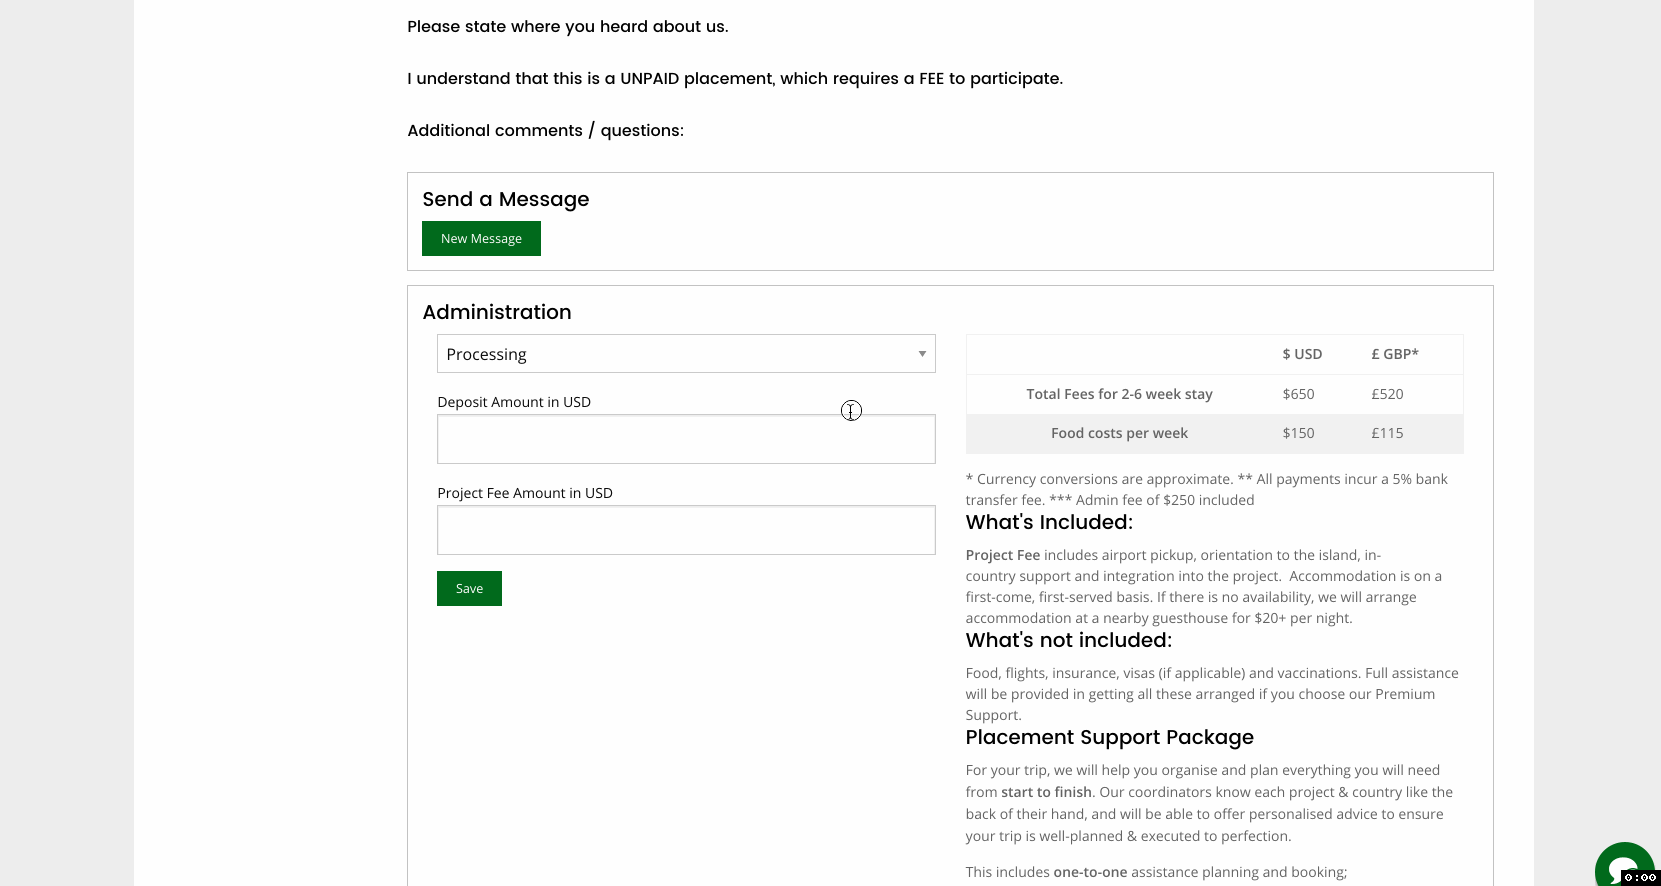
Task: Click the Administration section heading
Action: pyautogui.click(x=497, y=312)
